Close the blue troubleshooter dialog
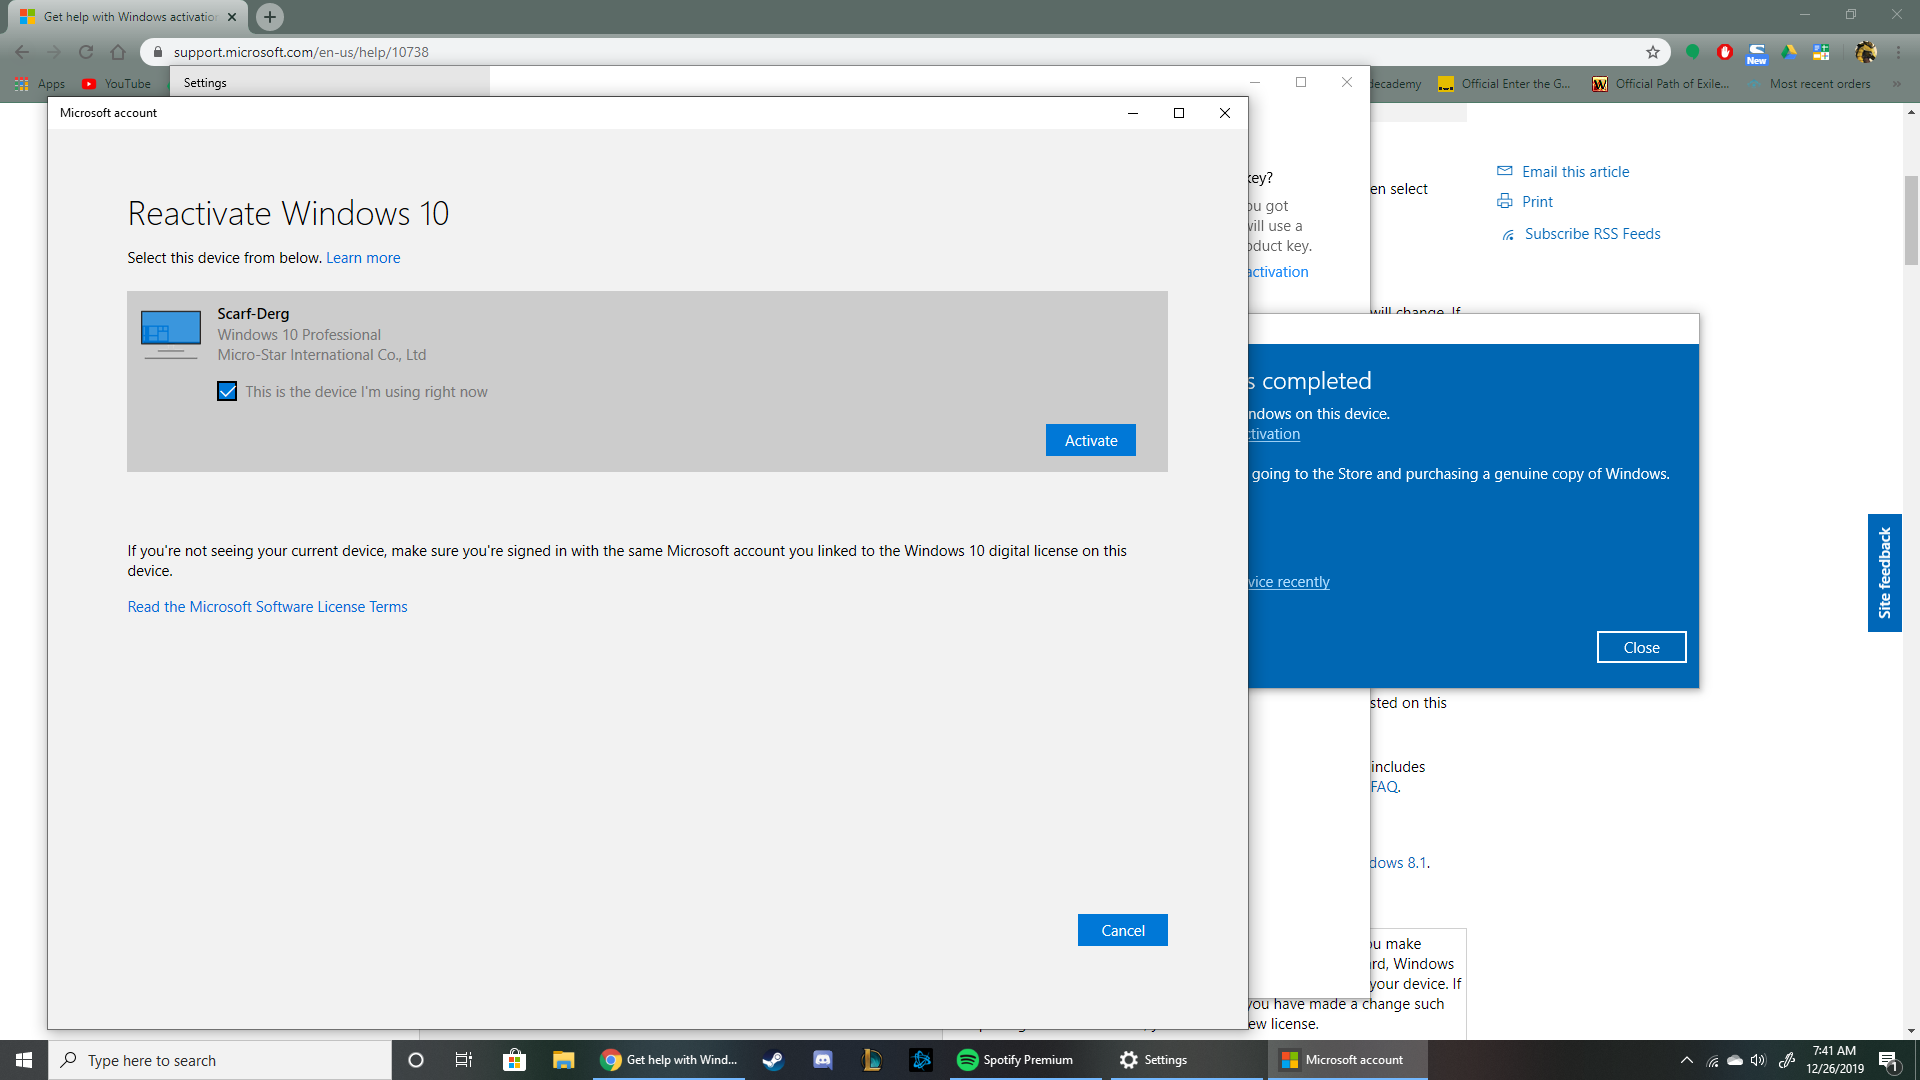 pos(1641,647)
